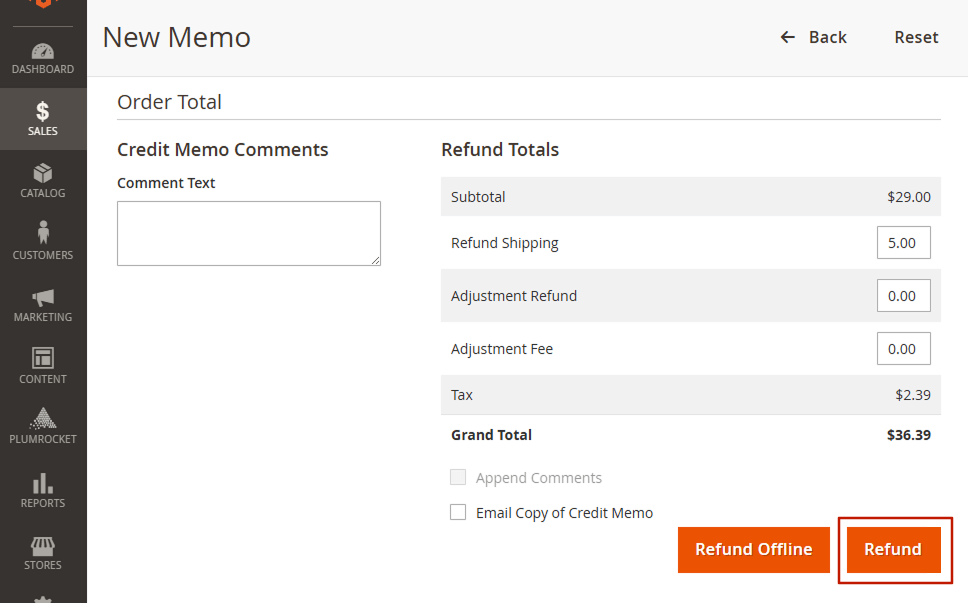Open the Dashboard gauge icon

(x=43, y=51)
